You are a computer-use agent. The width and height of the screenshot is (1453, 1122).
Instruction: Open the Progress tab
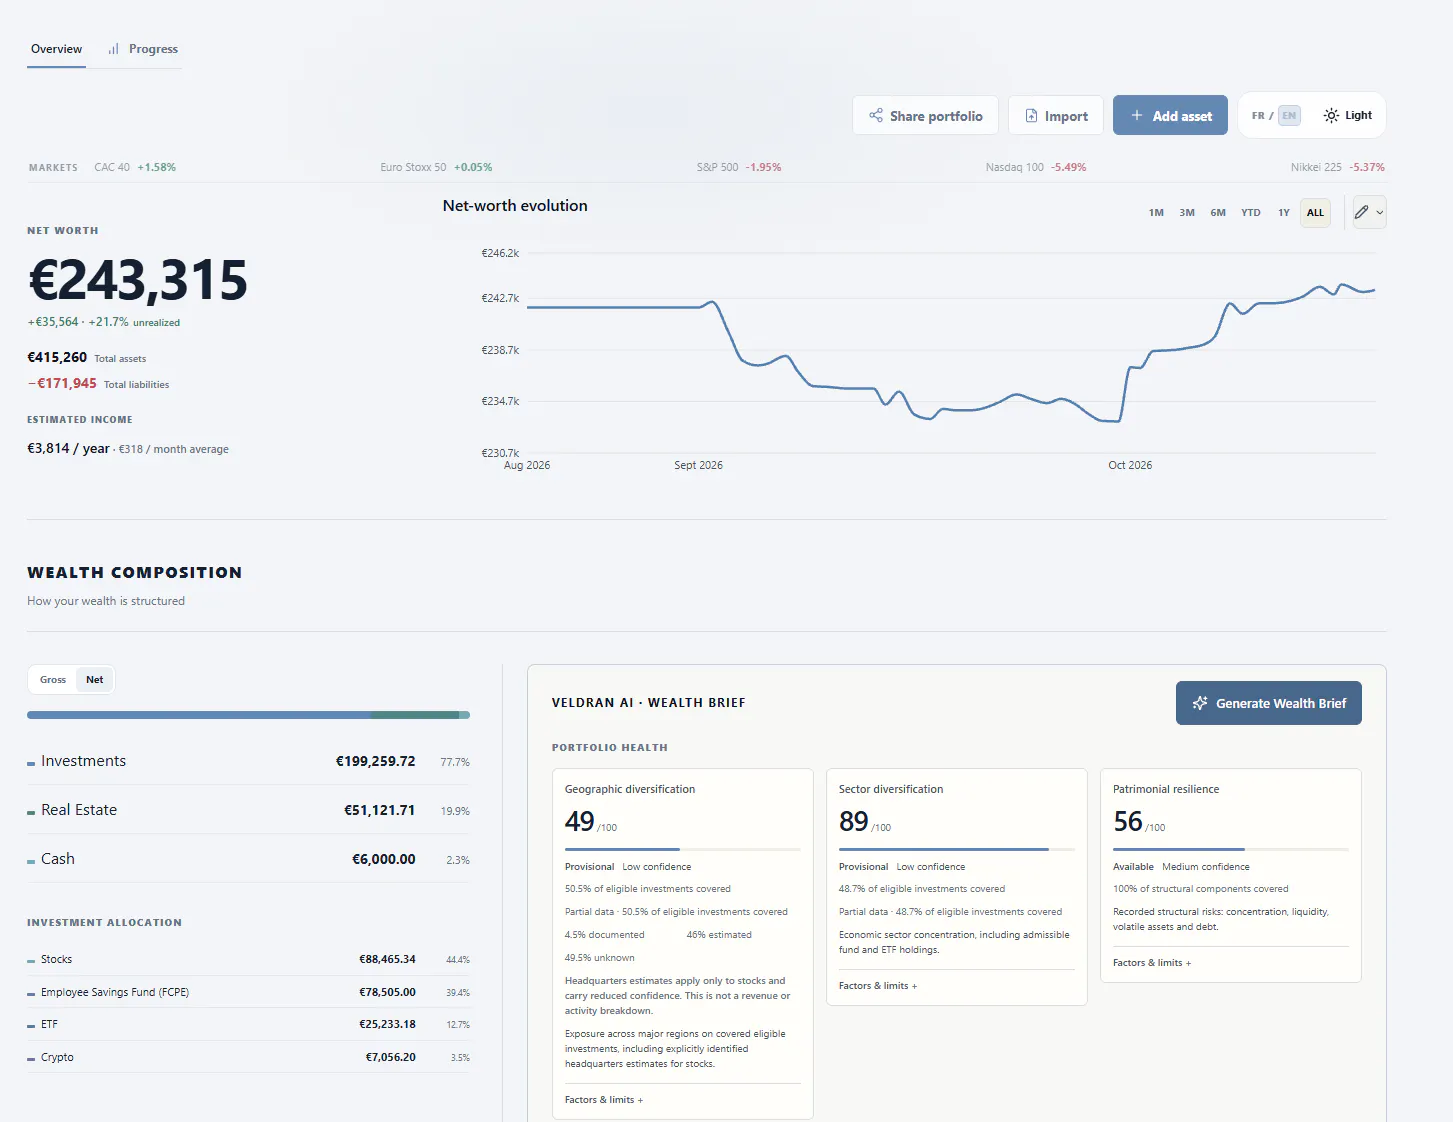point(143,49)
